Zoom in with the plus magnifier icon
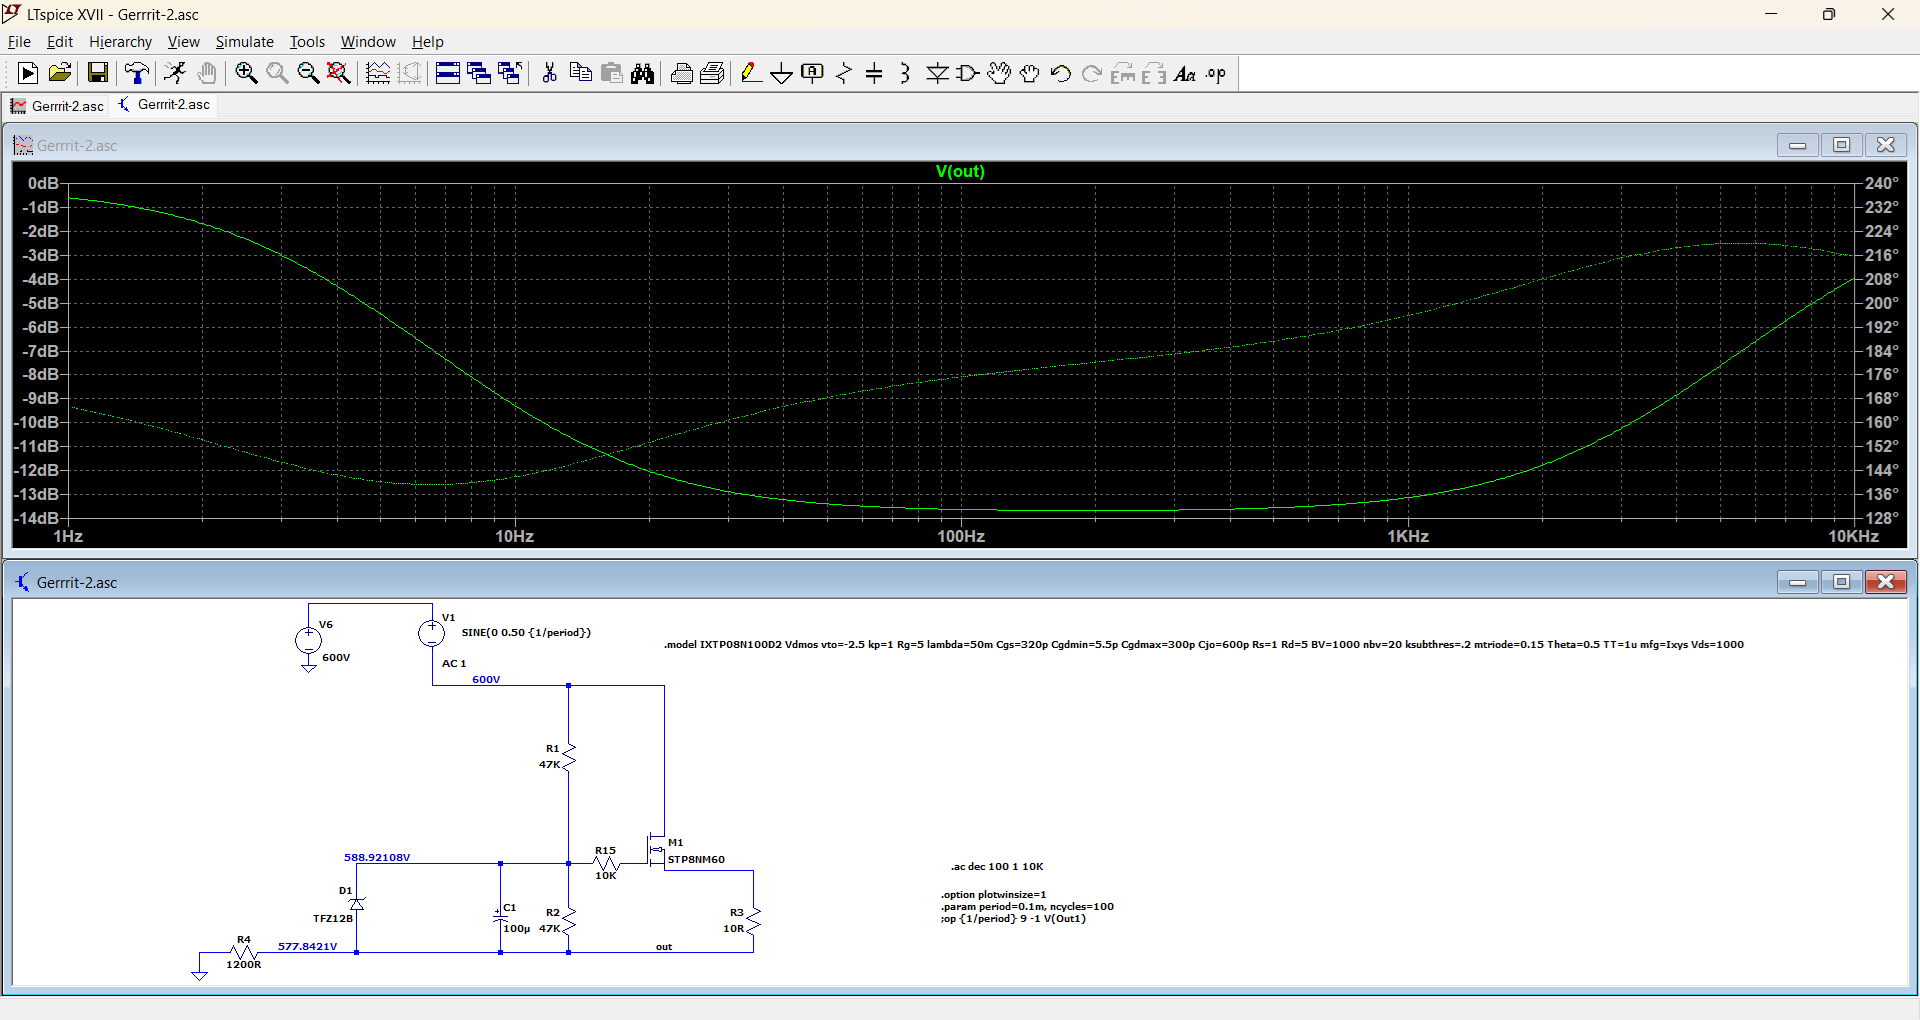1920x1020 pixels. click(x=246, y=73)
